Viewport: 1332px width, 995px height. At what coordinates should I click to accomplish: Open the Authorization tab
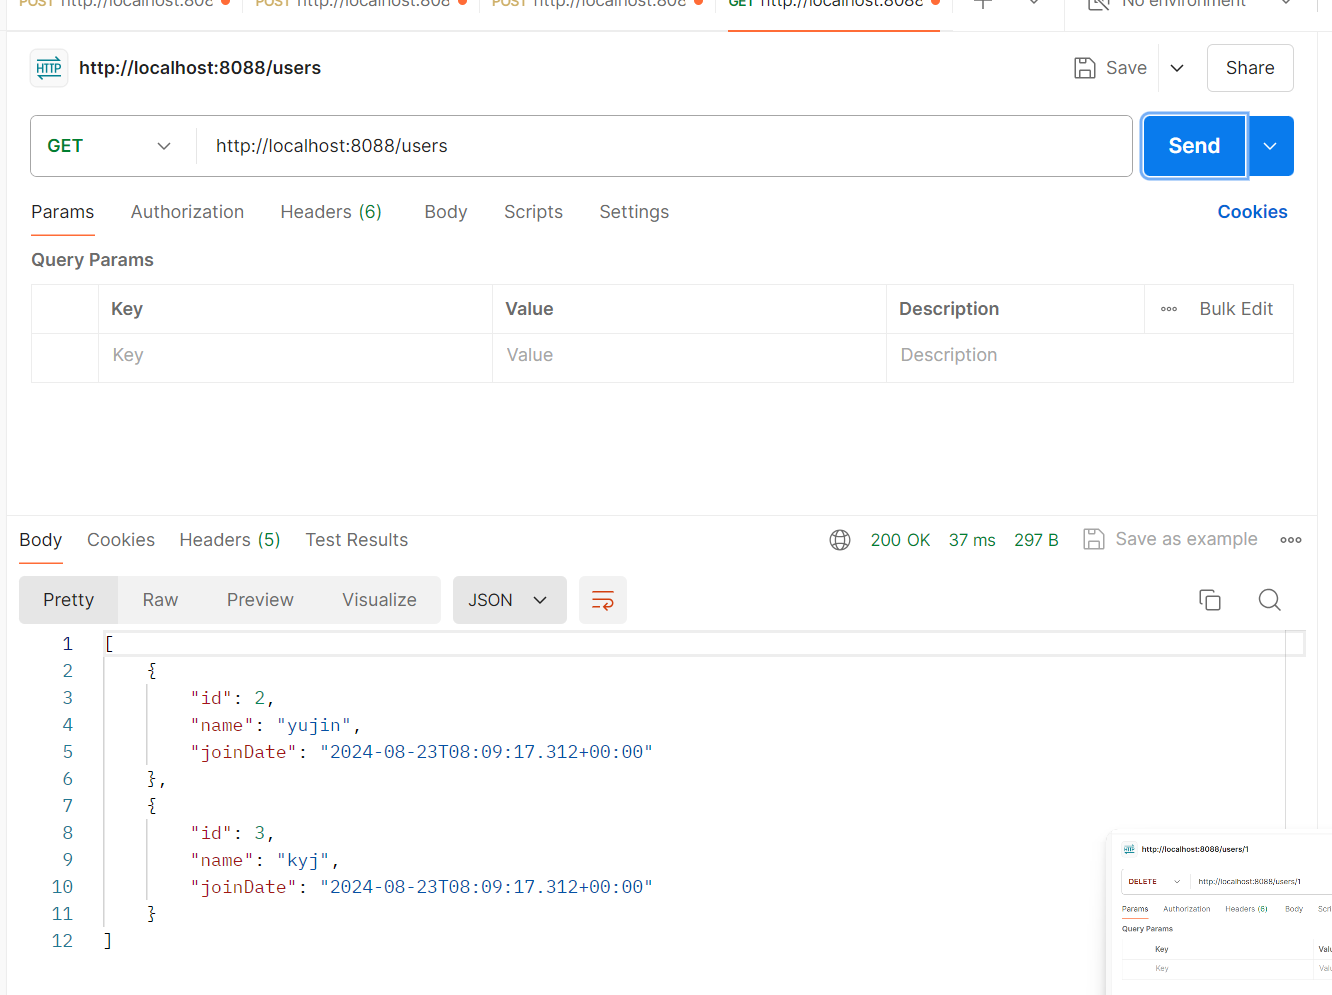(x=187, y=212)
